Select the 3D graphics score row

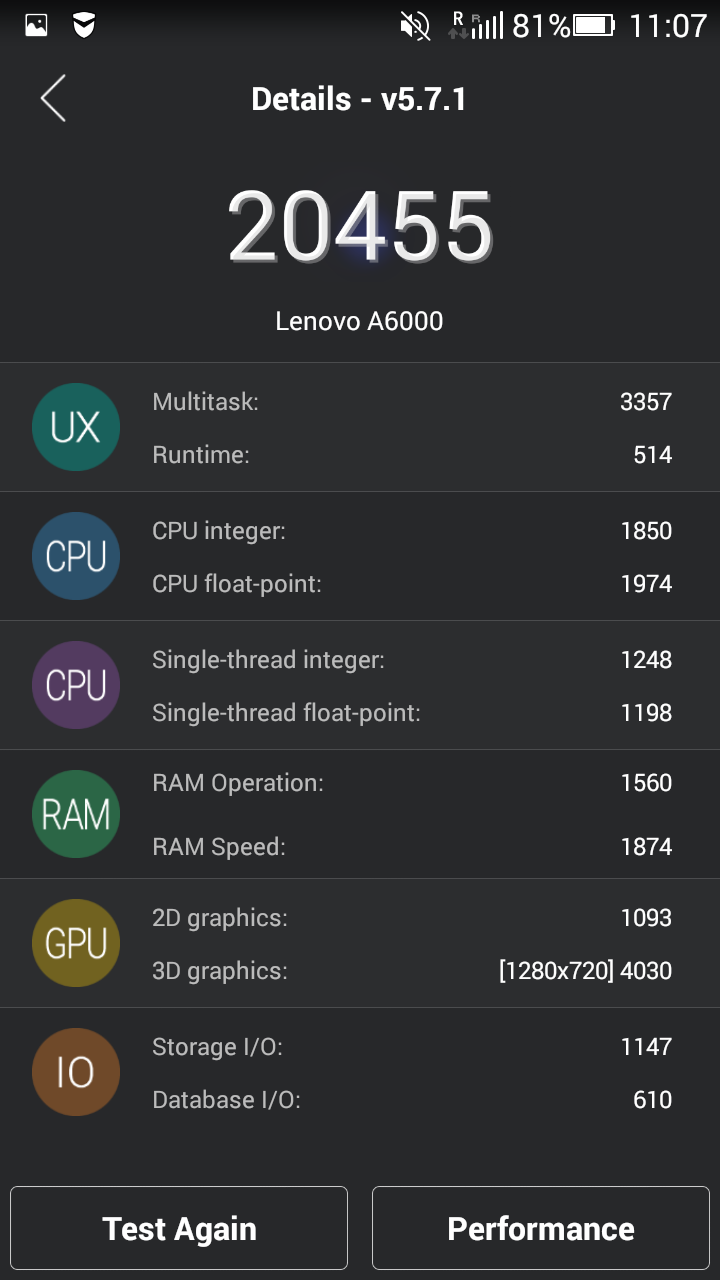411,971
